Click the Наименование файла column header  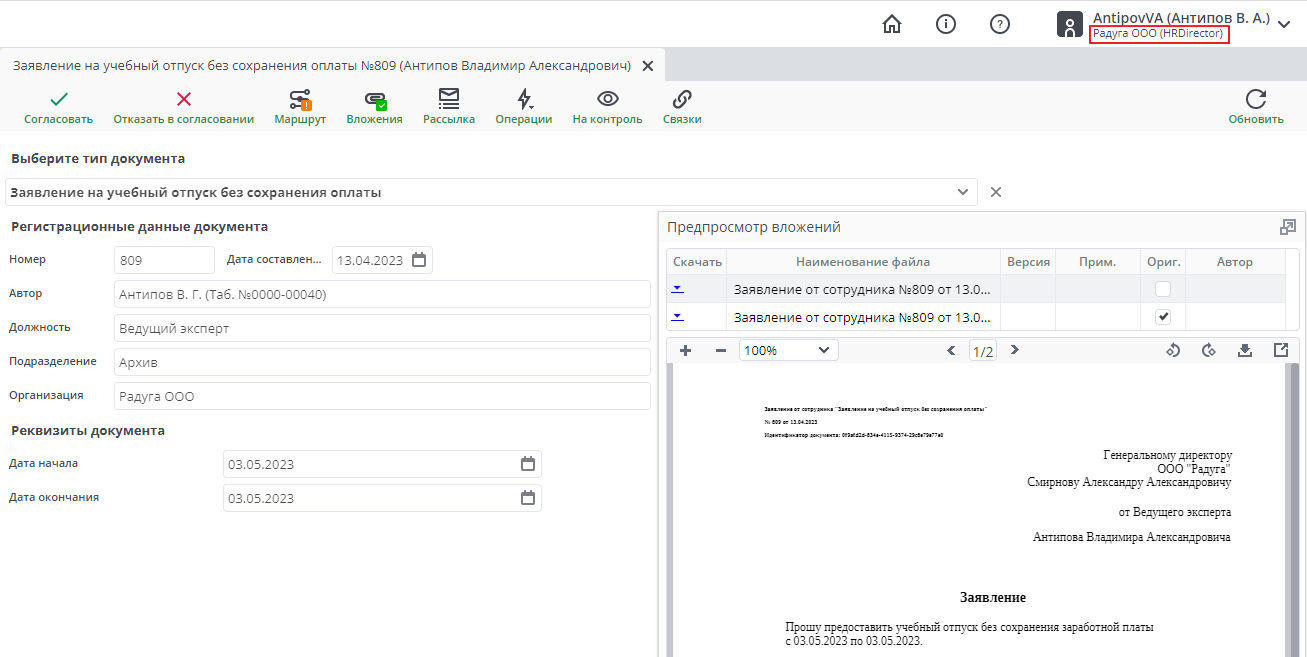(863, 262)
